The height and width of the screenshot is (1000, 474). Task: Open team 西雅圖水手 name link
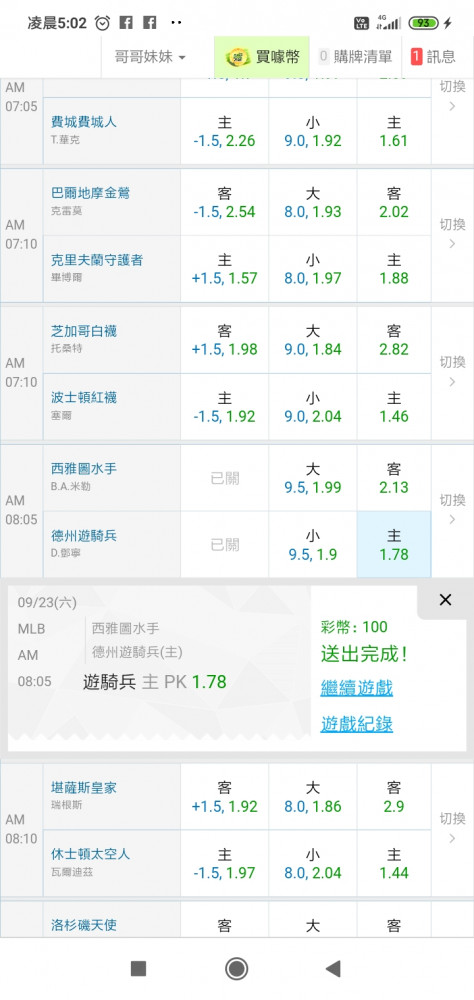[x=84, y=468]
